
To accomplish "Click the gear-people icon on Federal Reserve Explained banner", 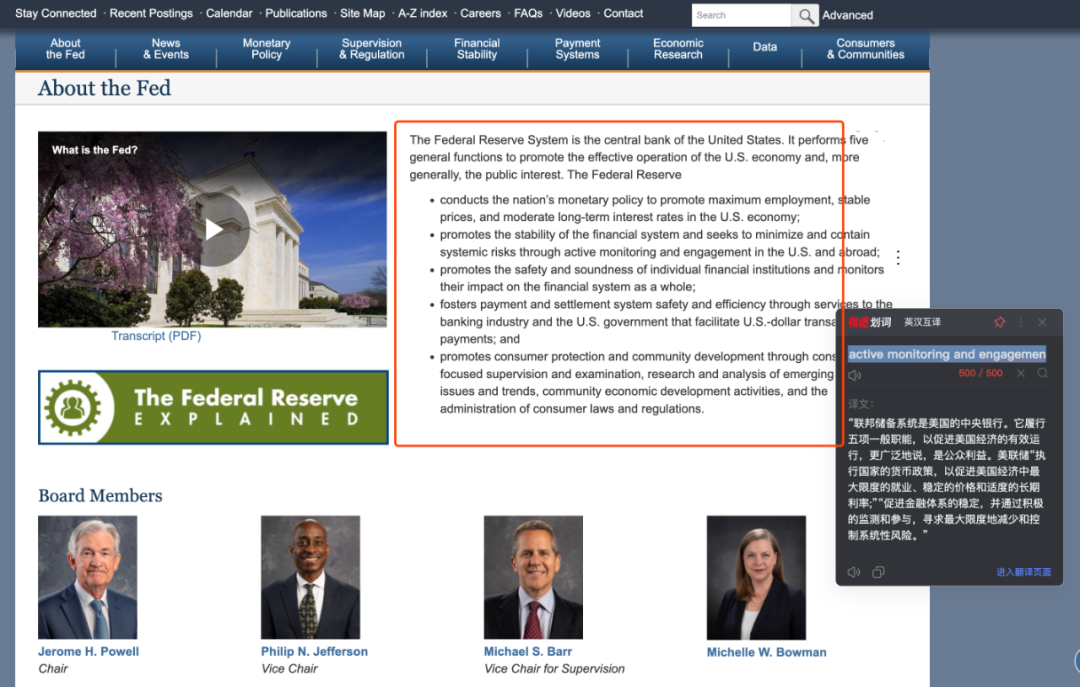I will (x=72, y=407).
